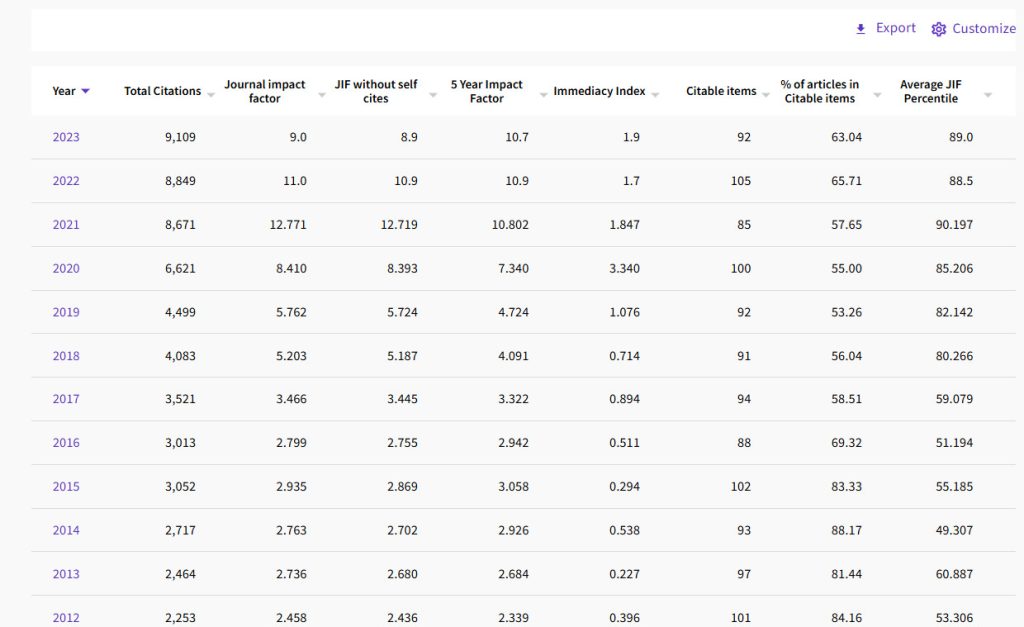Screen dimensions: 1024x627
Task: Select the 63.04 percent articles value
Action: pos(846,137)
